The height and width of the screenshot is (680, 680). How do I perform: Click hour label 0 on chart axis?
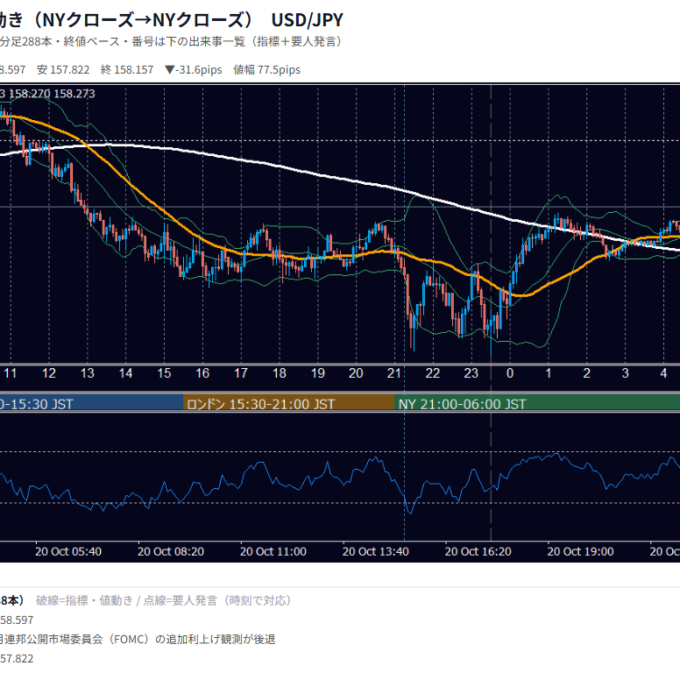(510, 373)
